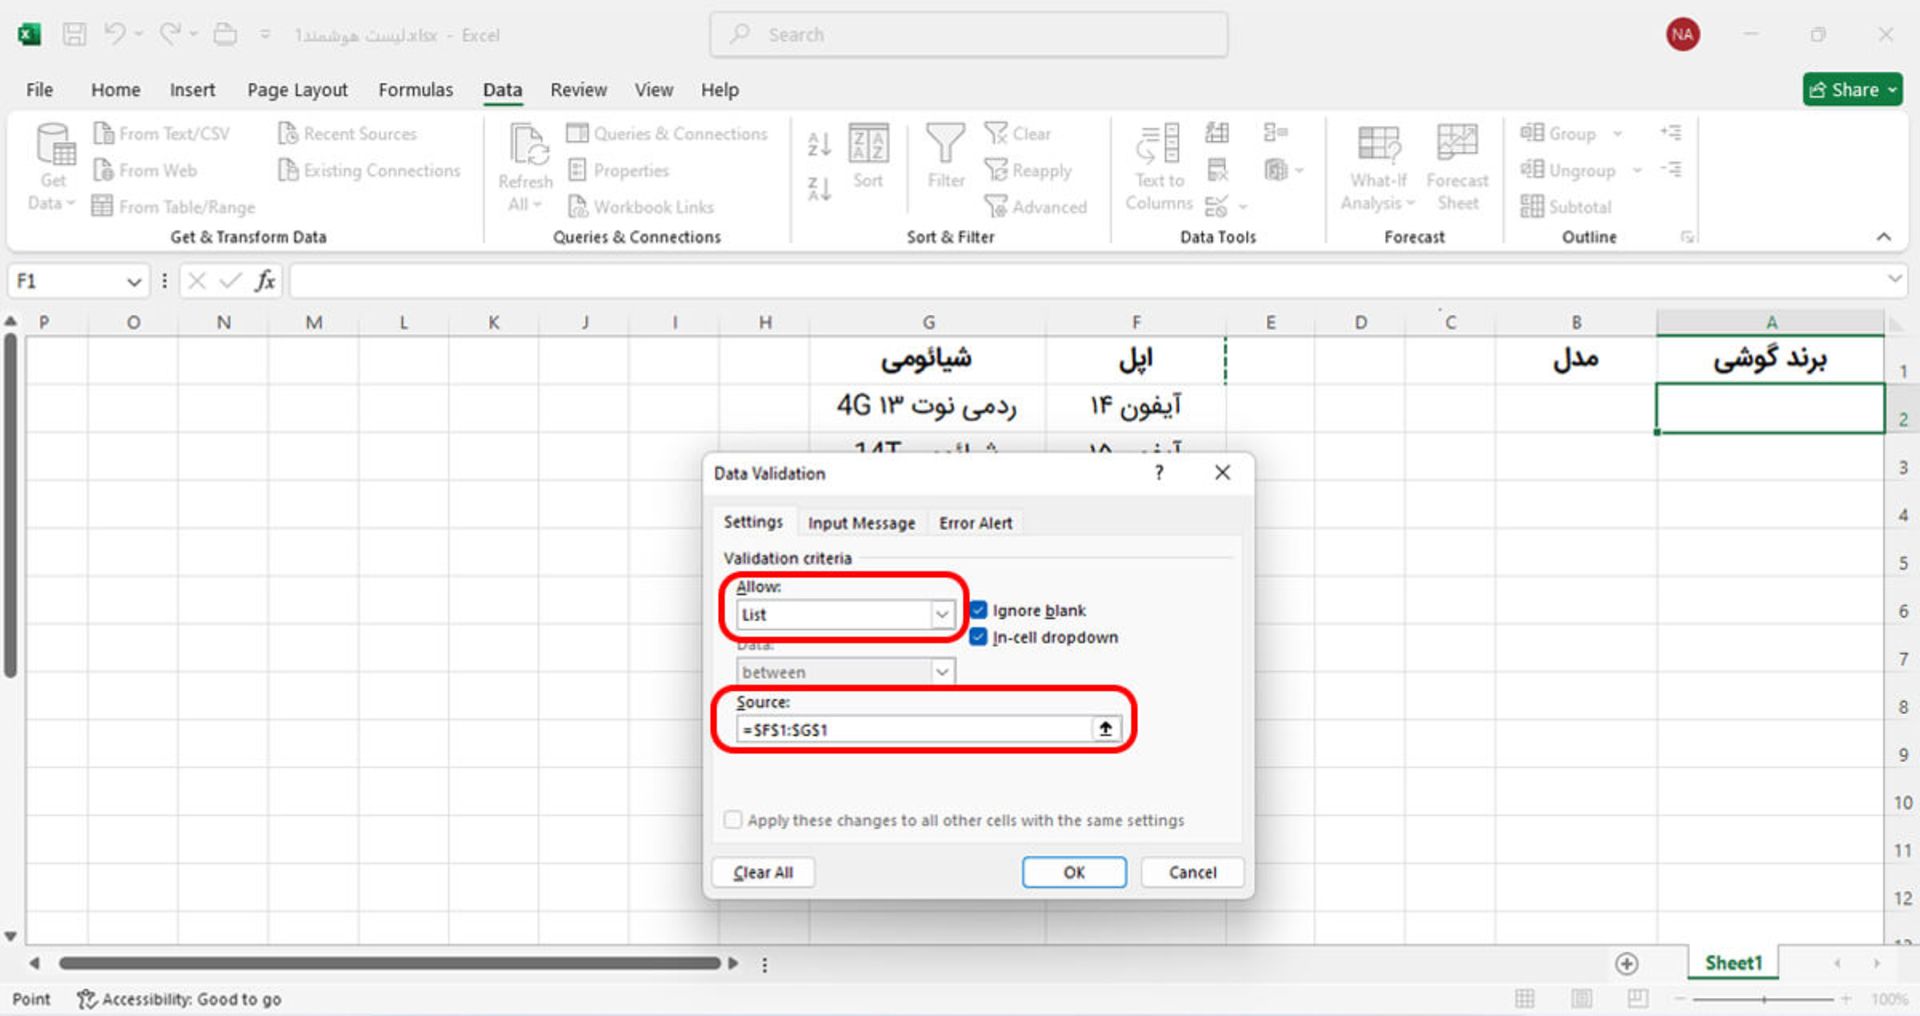
Task: Check Apply these changes to all other cells
Action: (x=733, y=820)
